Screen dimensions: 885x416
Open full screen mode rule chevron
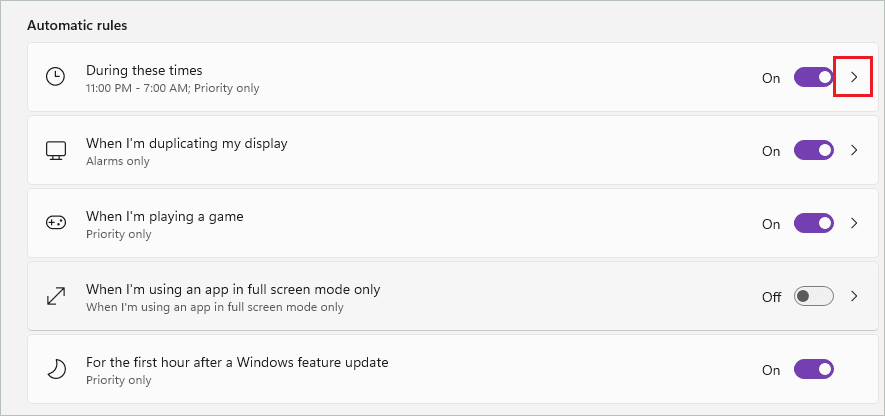pyautogui.click(x=854, y=296)
